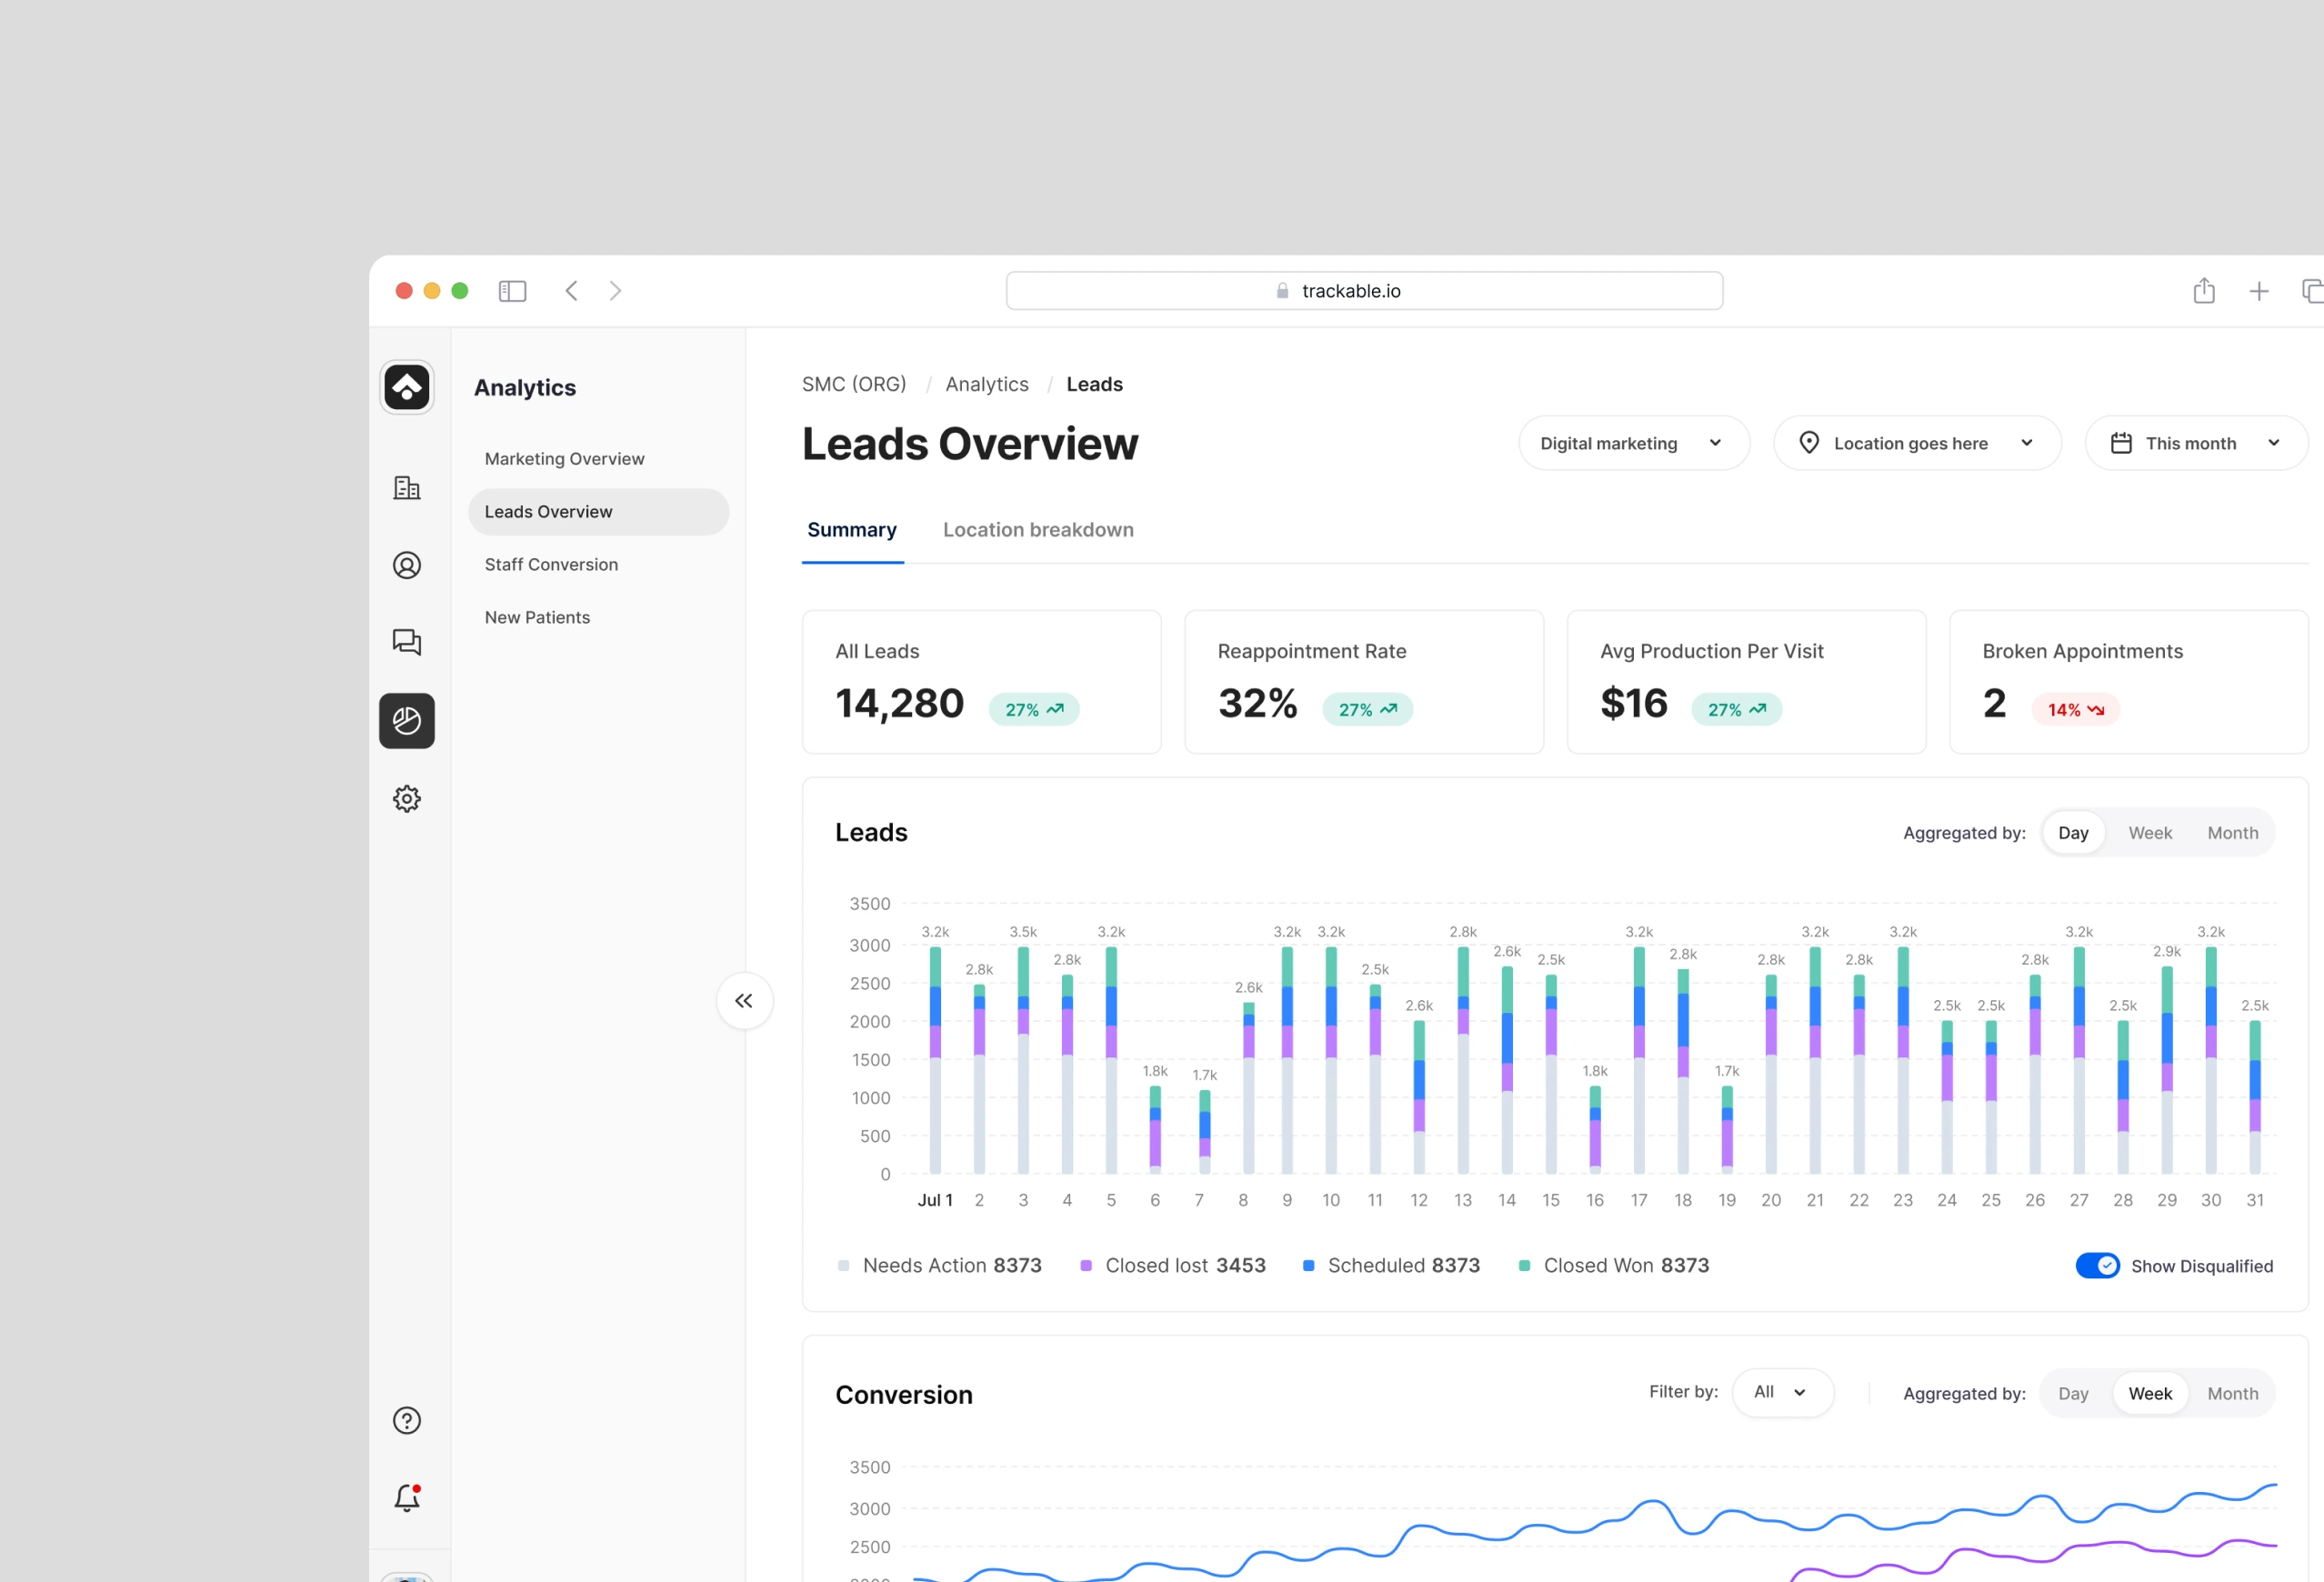The image size is (2324, 1582).
Task: Aggregate Leads chart by Week
Action: coord(2149,833)
